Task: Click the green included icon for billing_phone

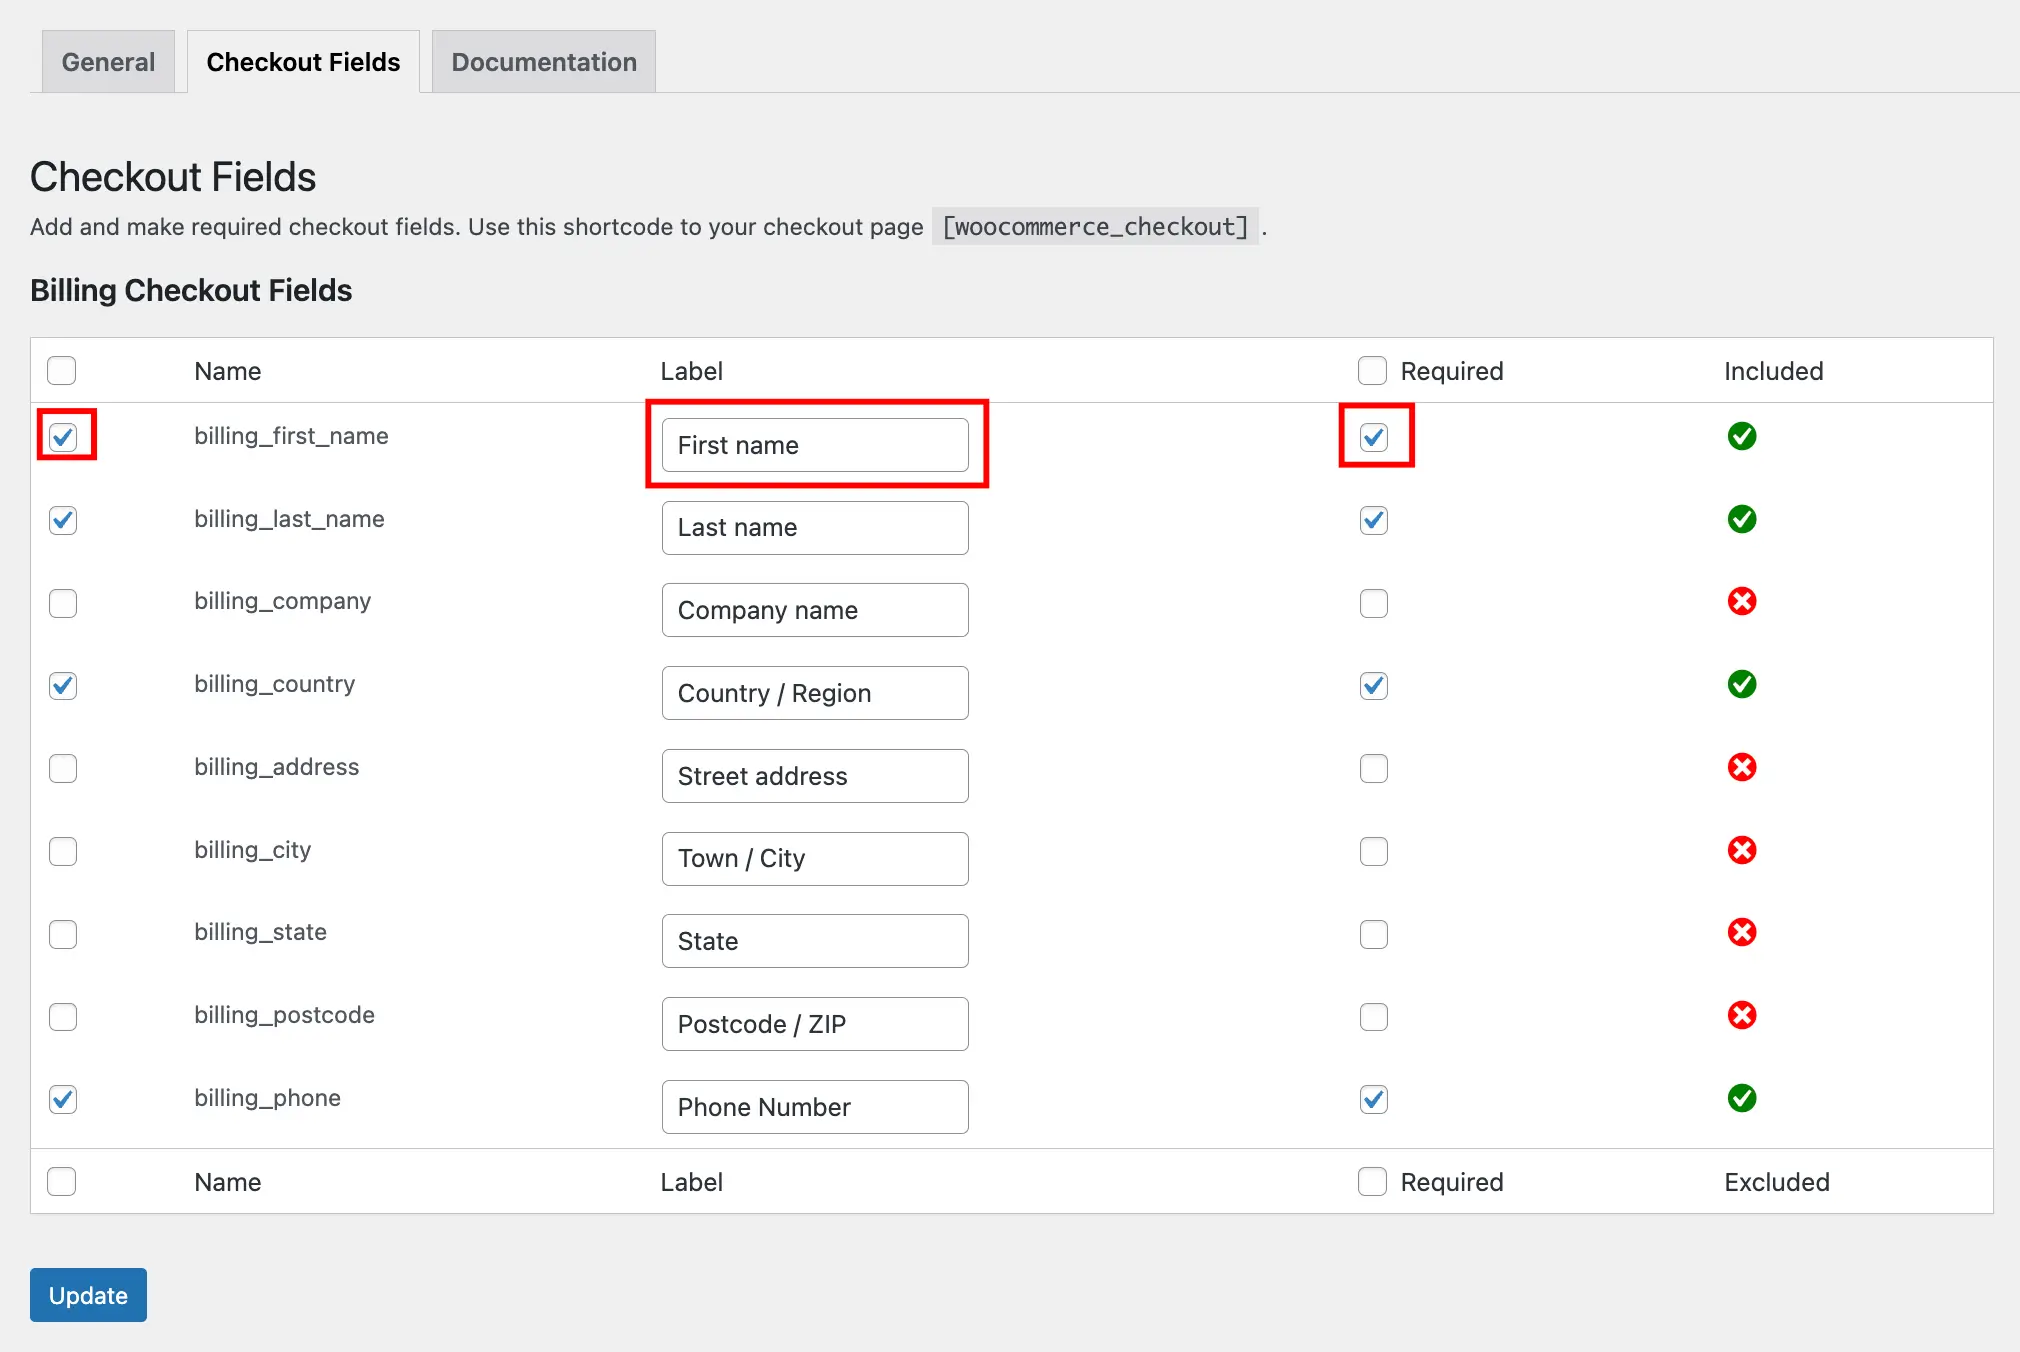Action: tap(1742, 1098)
